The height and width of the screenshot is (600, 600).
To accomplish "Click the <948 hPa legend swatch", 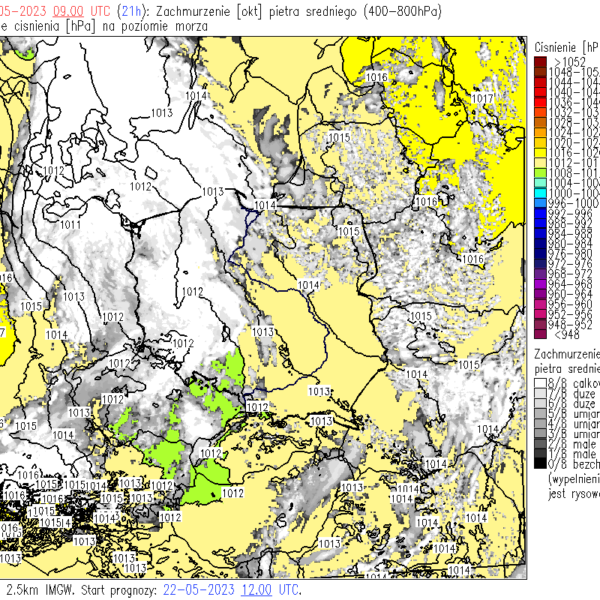I will click(x=540, y=333).
